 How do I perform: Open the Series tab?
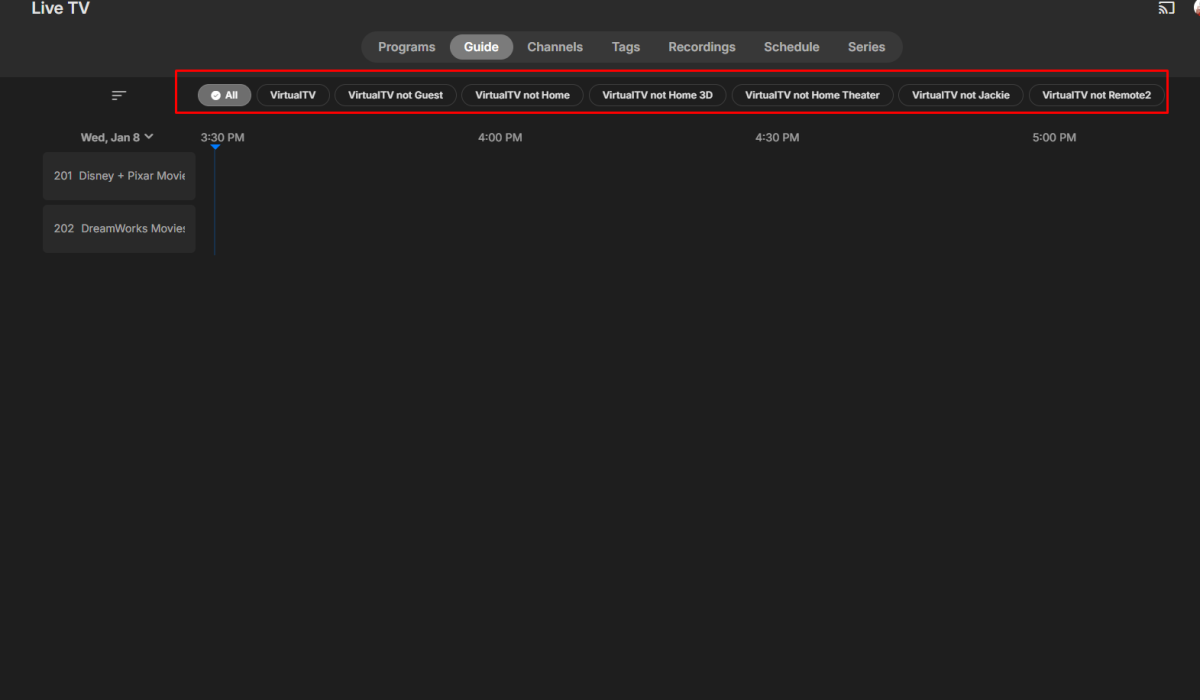tap(867, 47)
